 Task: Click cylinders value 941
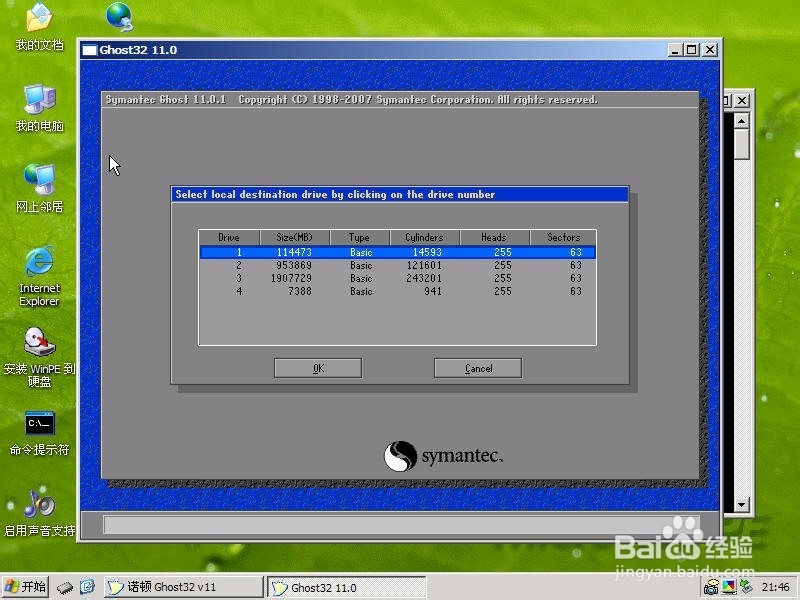coord(433,291)
